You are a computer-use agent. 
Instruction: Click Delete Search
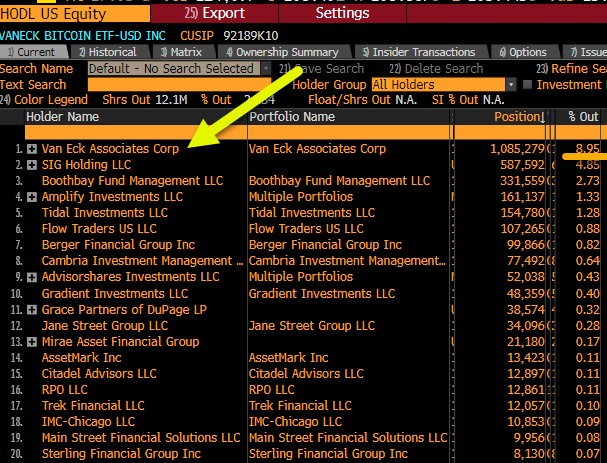tap(436, 69)
